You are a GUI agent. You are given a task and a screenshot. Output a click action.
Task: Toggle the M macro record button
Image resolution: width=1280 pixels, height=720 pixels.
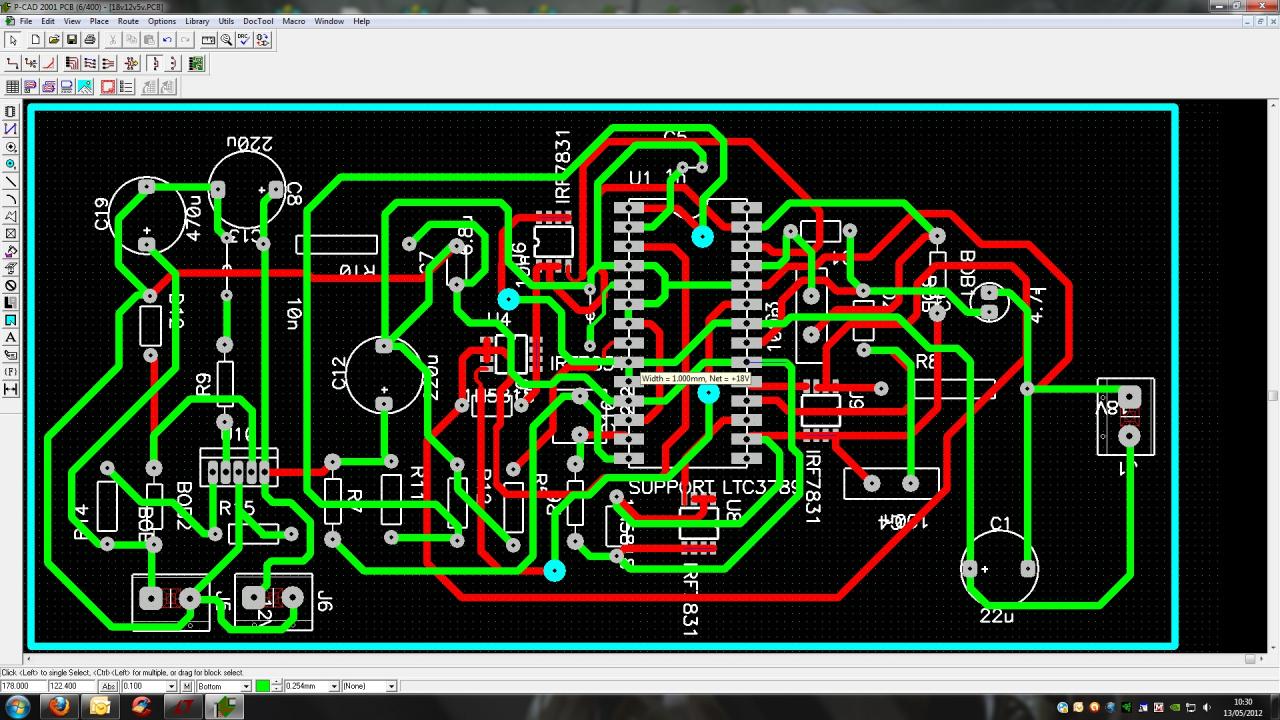(187, 686)
